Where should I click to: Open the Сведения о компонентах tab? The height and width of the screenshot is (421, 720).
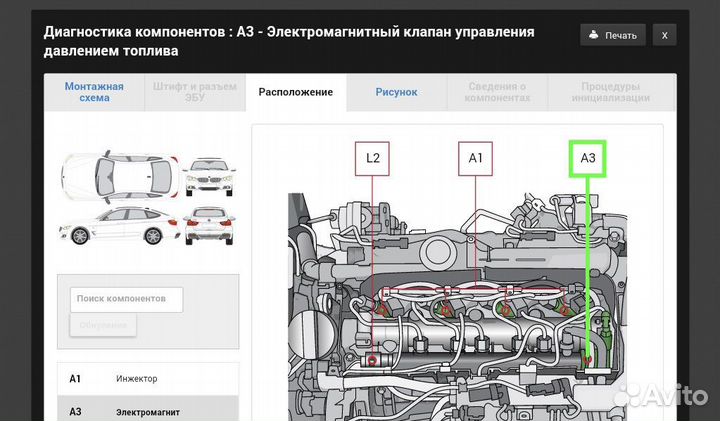point(497,92)
